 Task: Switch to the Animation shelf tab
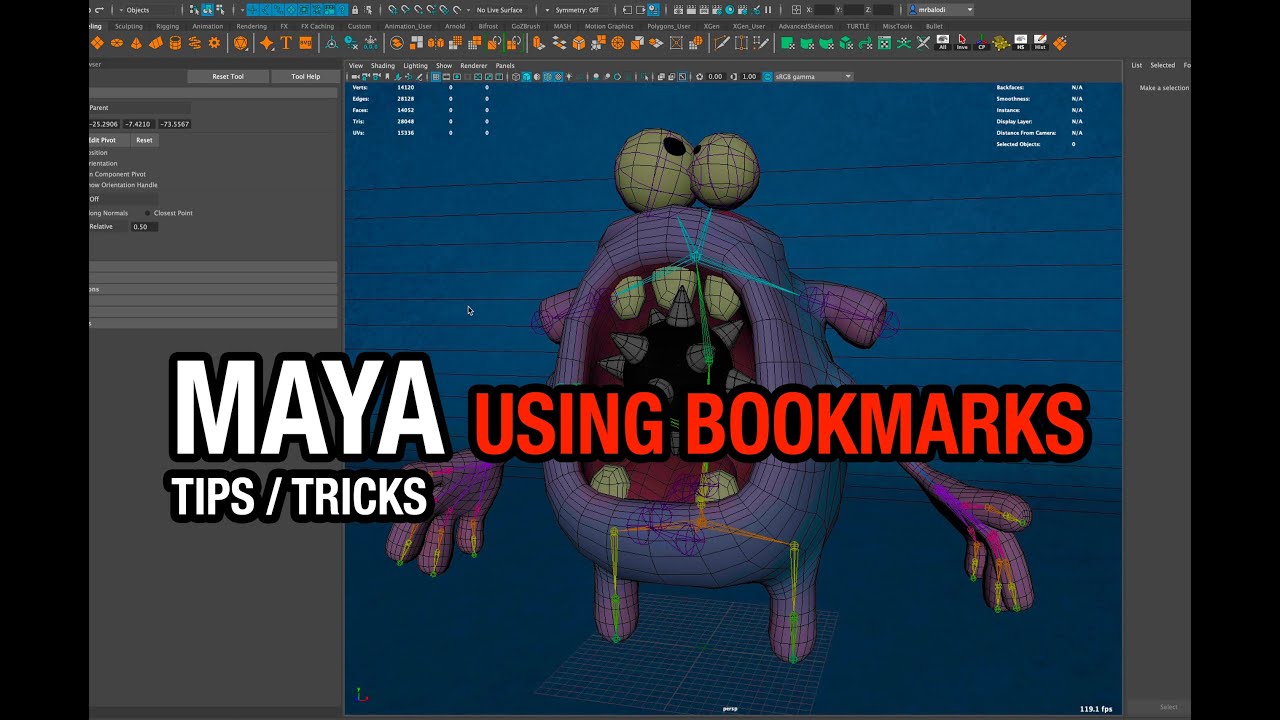pos(208,26)
